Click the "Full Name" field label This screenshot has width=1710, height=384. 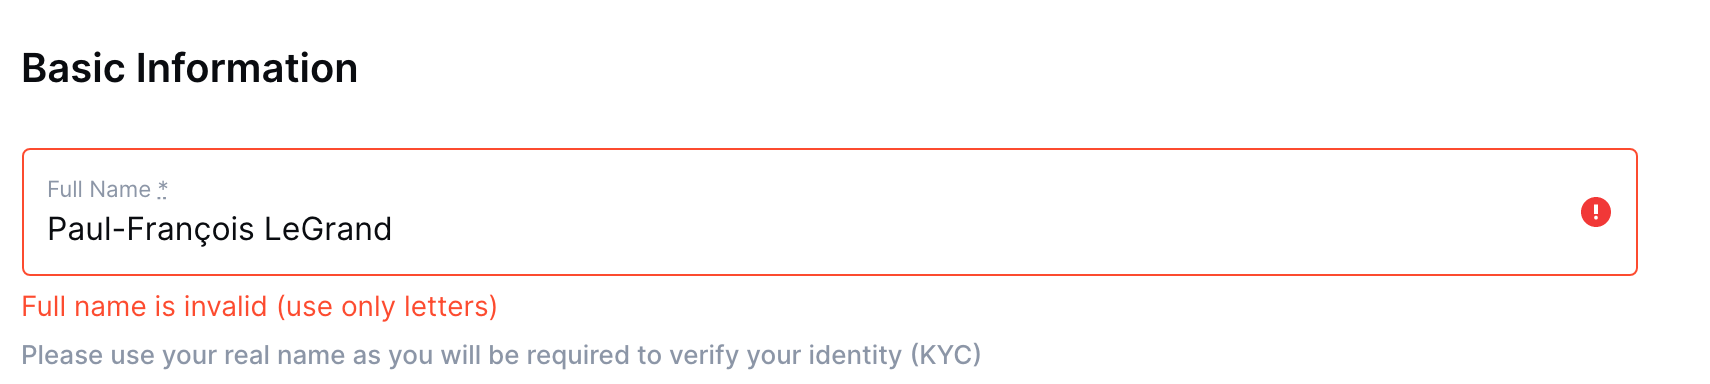pos(99,189)
